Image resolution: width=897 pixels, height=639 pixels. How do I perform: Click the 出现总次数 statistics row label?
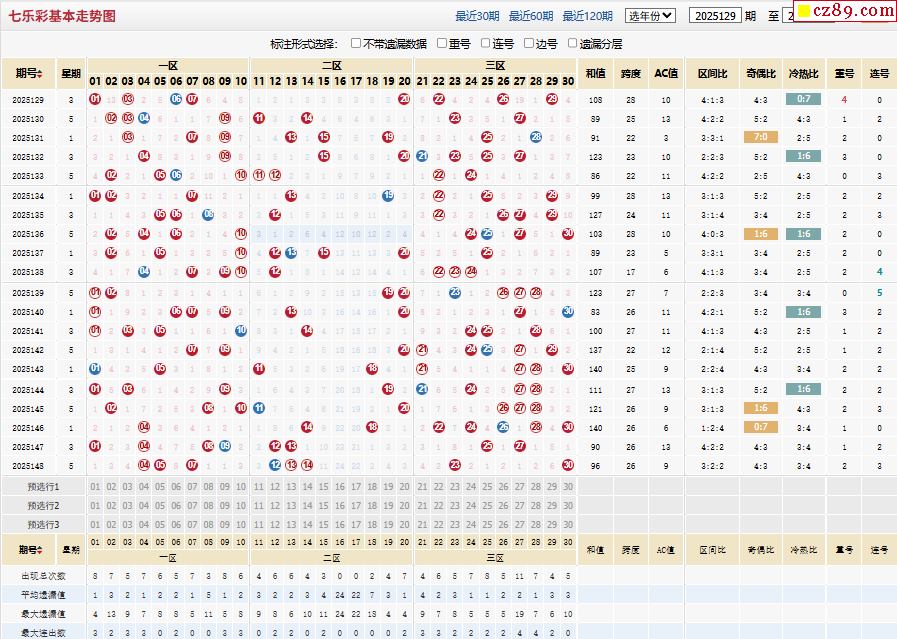coord(43,576)
